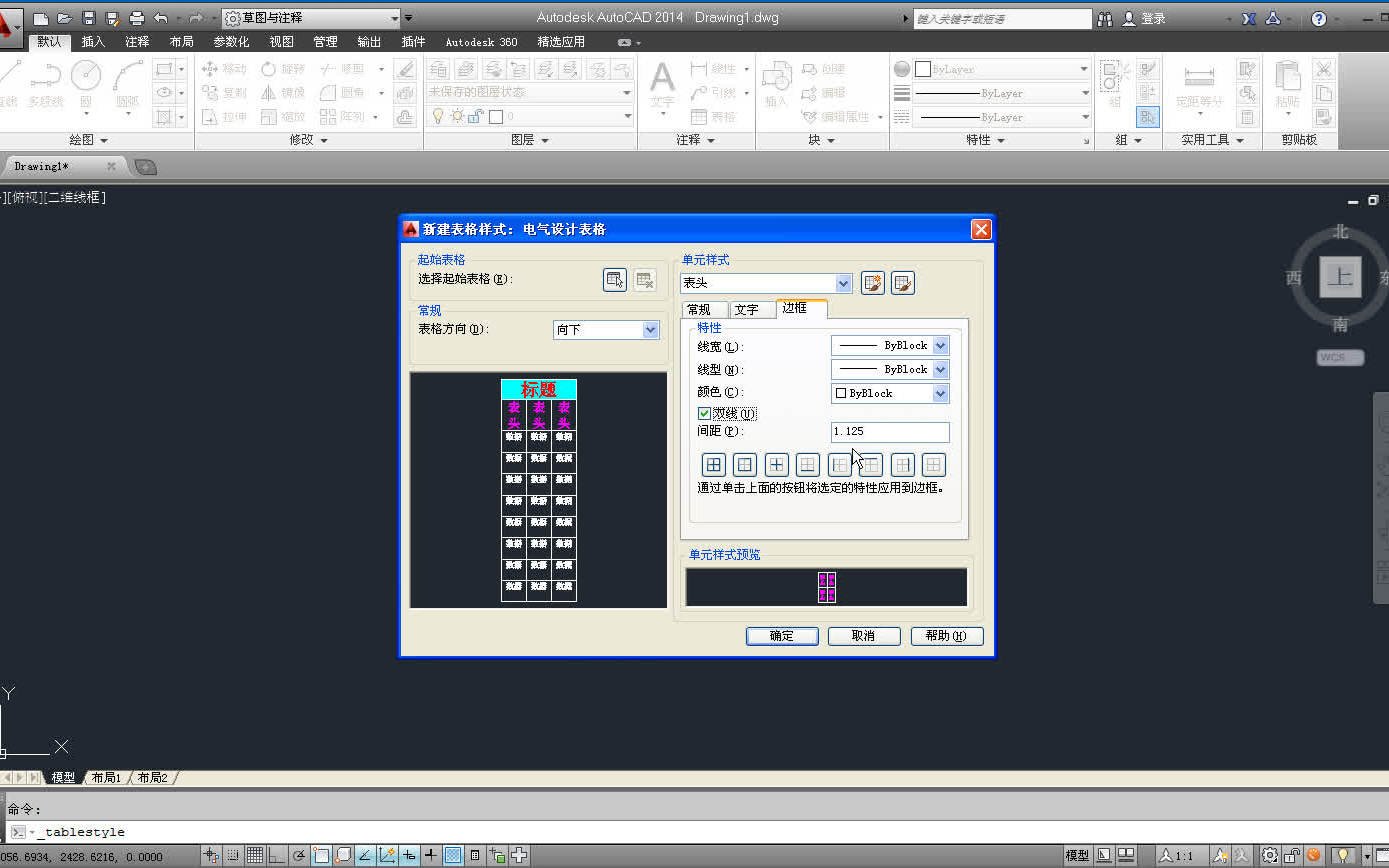Open the 插入 ribbon tab
The height and width of the screenshot is (868, 1389).
click(93, 42)
